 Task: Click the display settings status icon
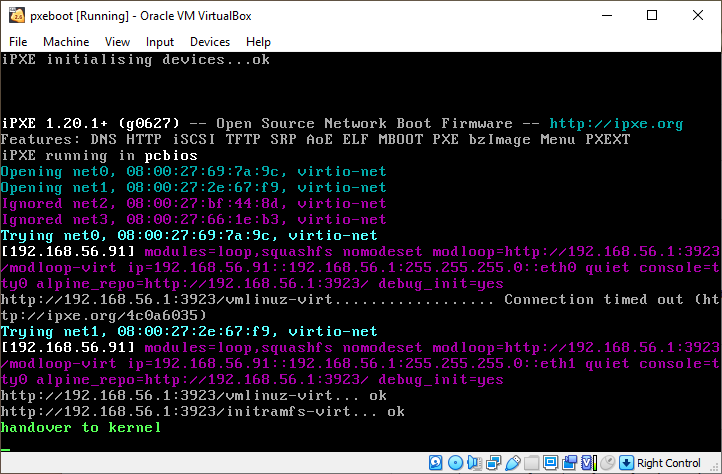point(550,462)
